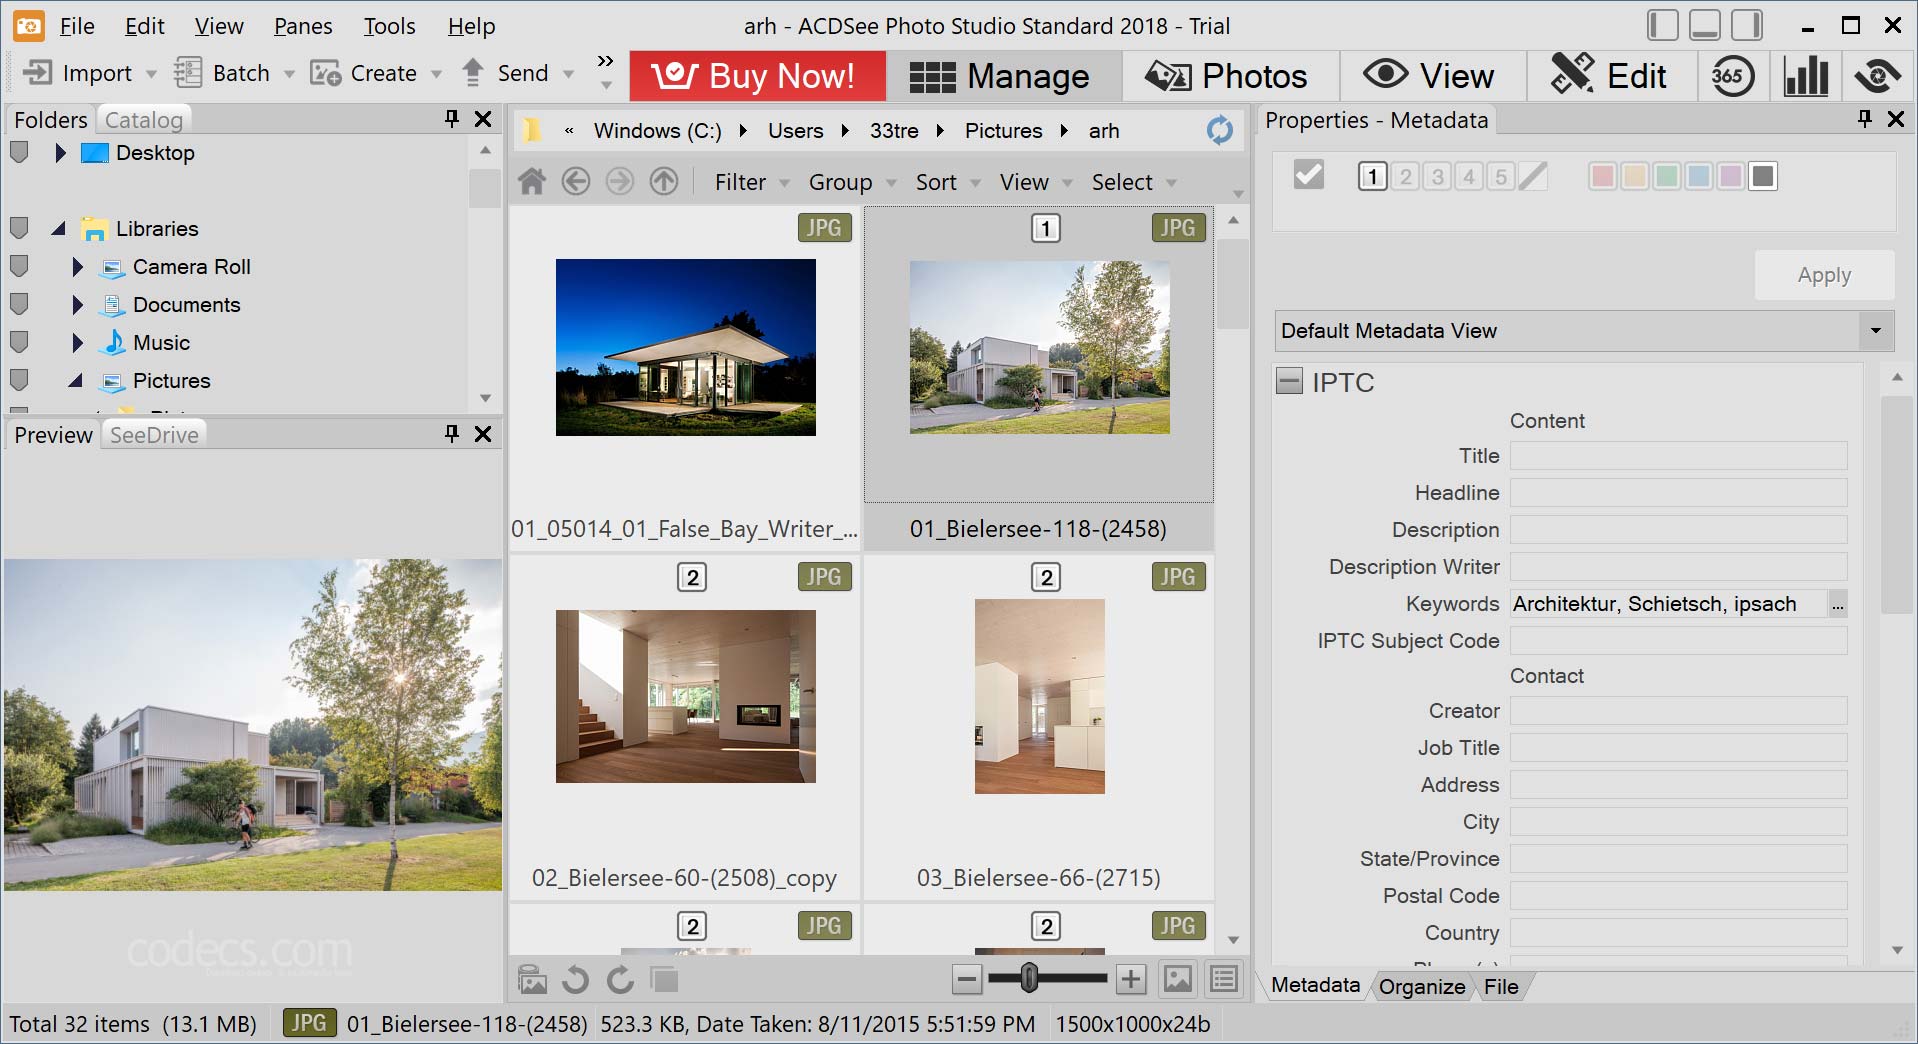
Task: Click the clear rating pencil-slash icon
Action: (x=1533, y=177)
